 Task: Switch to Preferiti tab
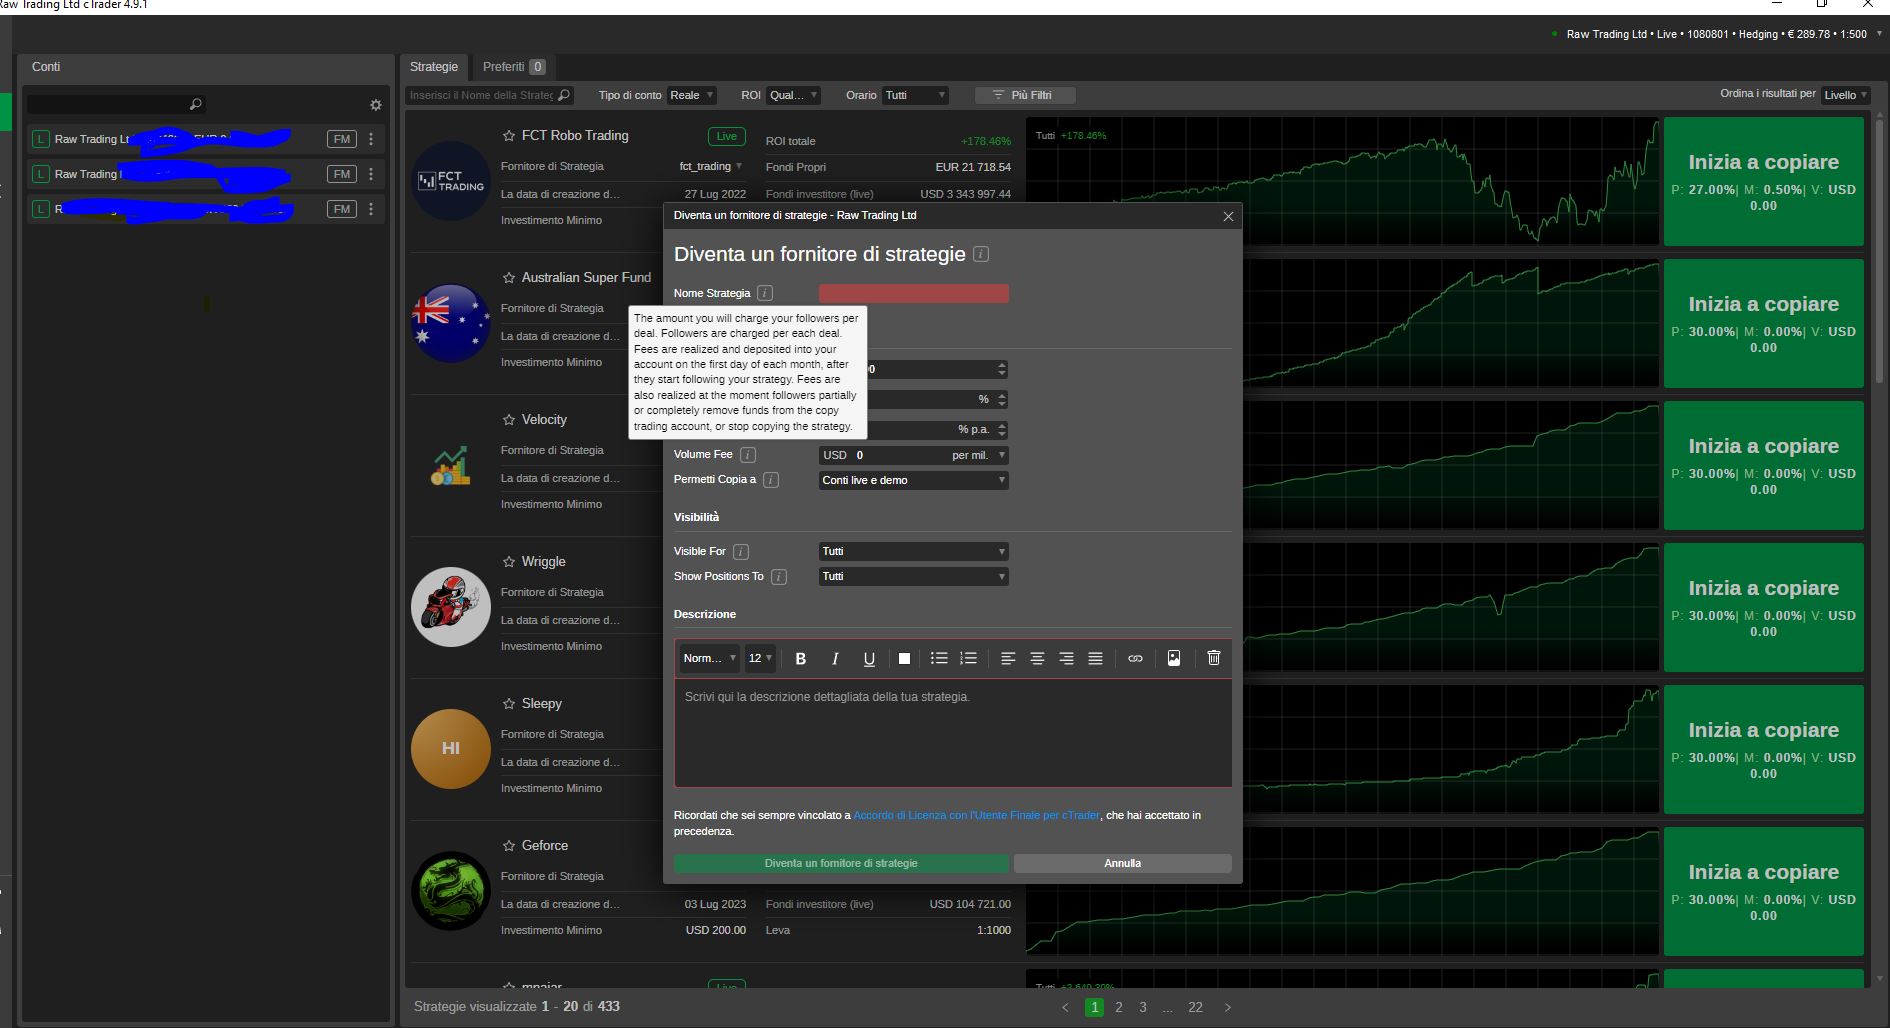[513, 67]
